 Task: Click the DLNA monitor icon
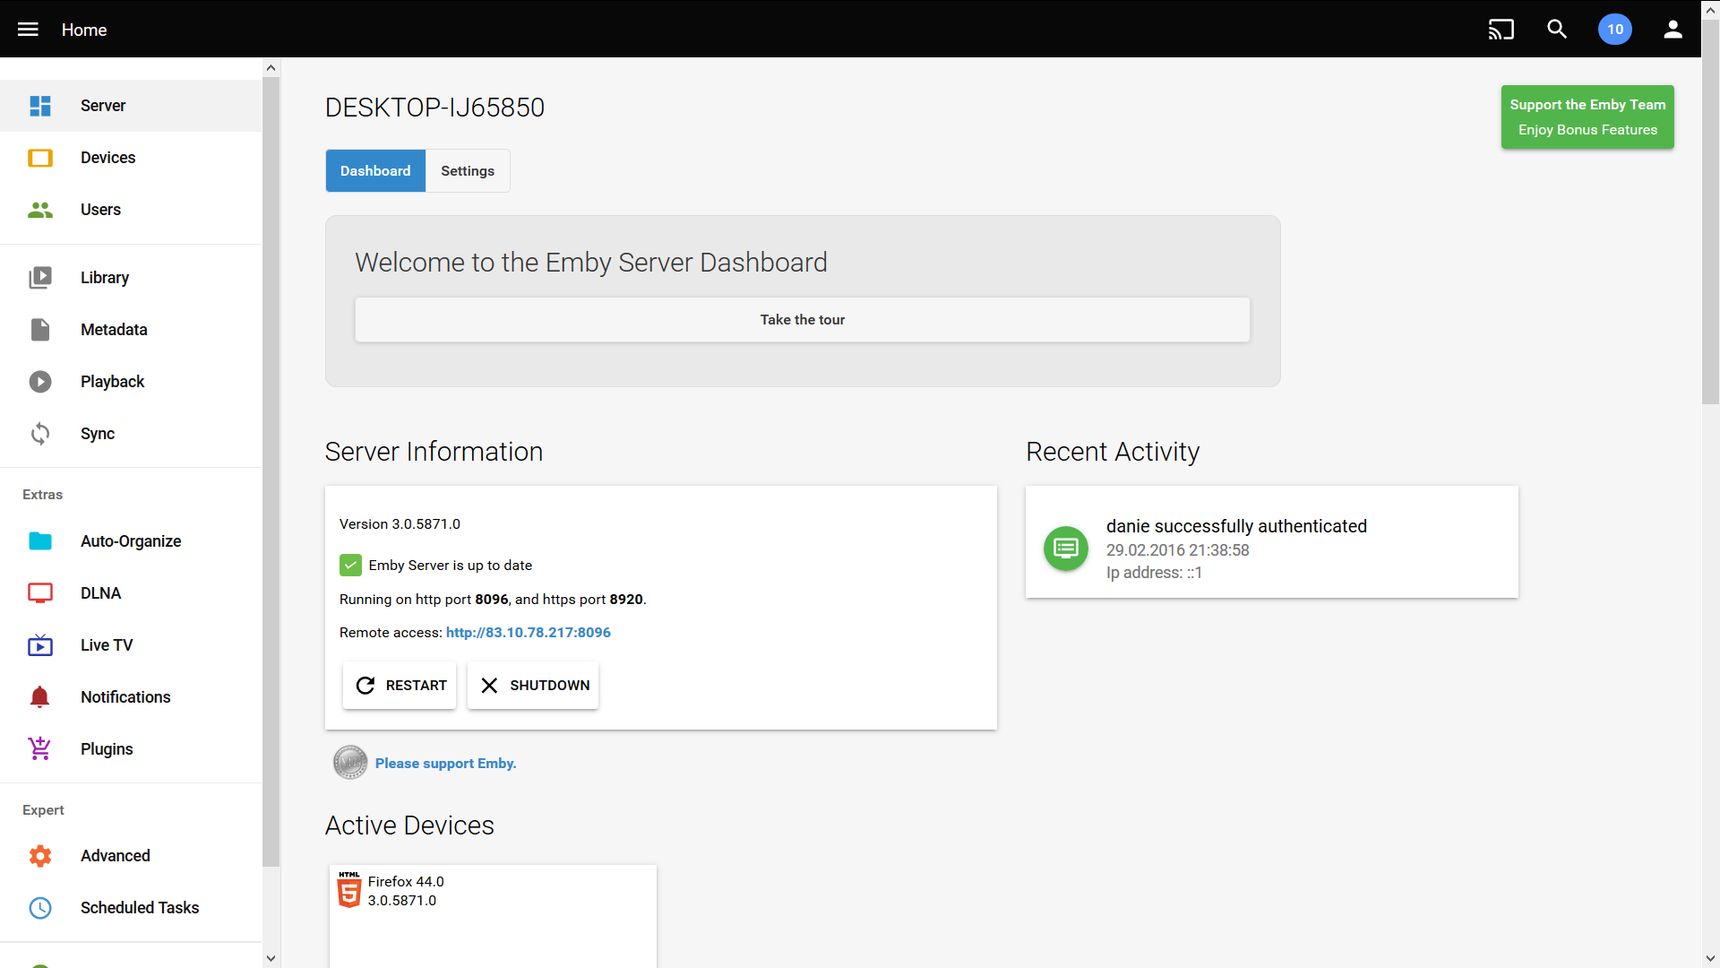(x=40, y=593)
